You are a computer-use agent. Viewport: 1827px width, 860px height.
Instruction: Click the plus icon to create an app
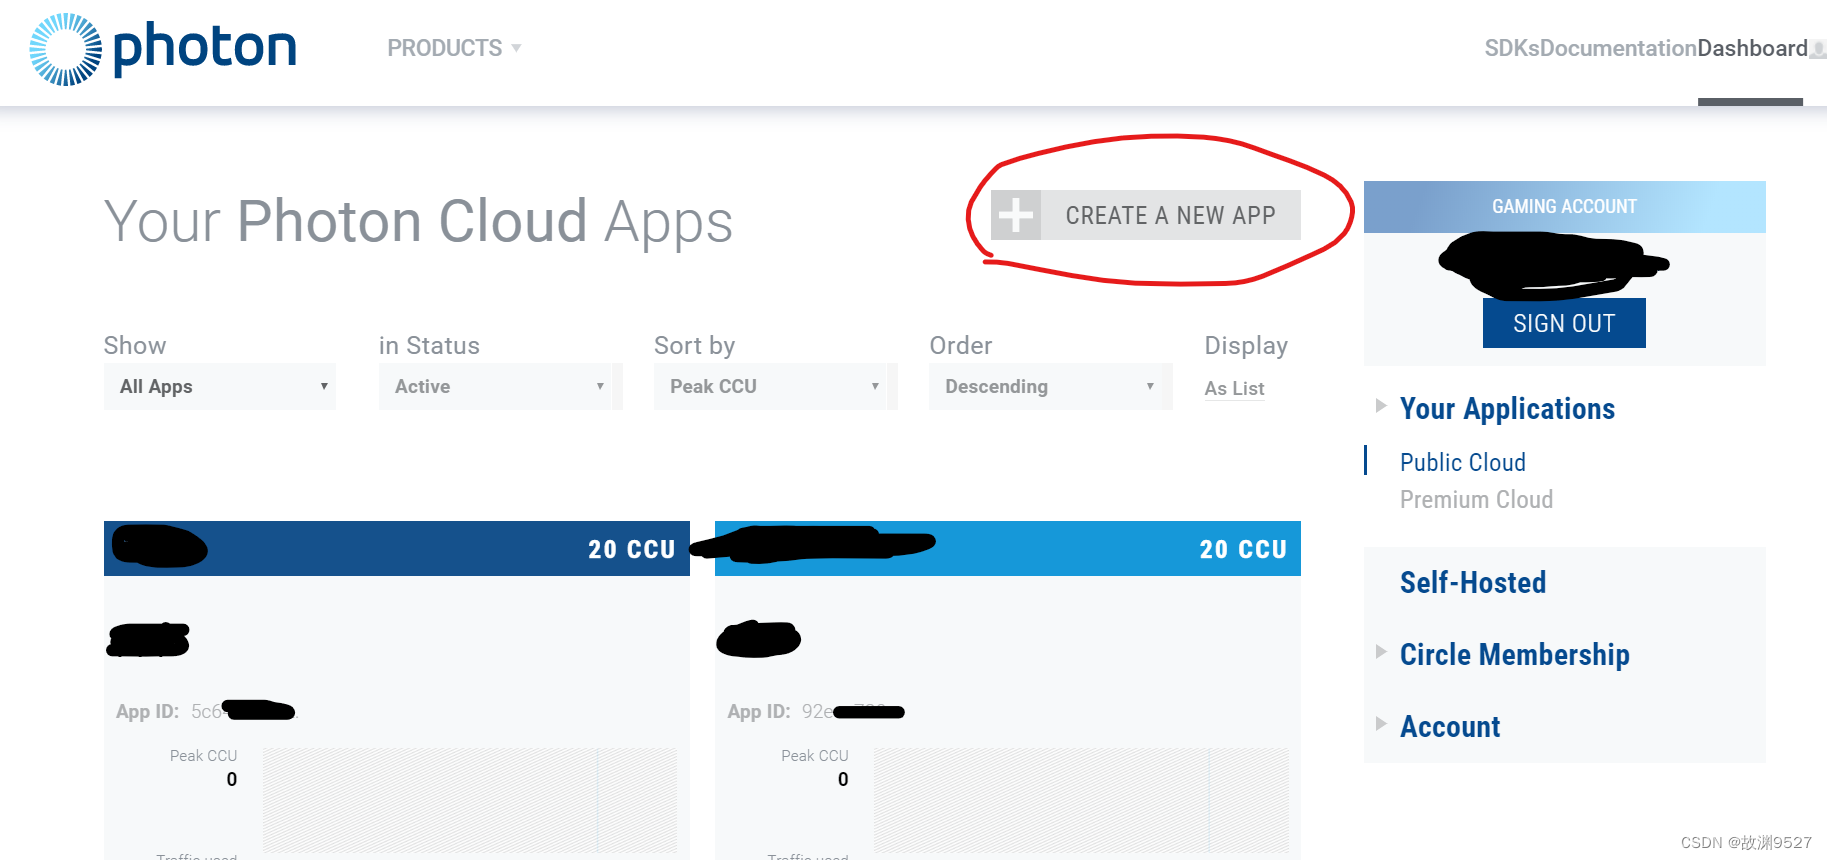1016,215
